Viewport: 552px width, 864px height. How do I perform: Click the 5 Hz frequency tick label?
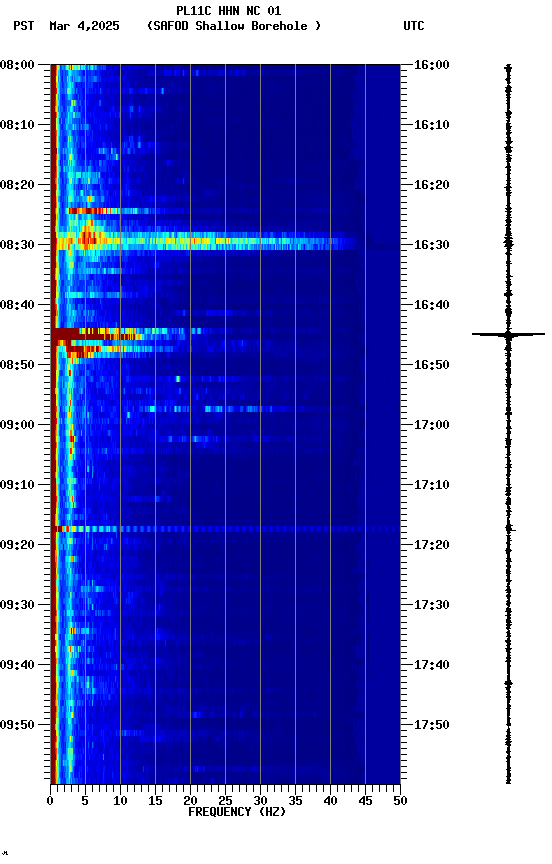85,801
